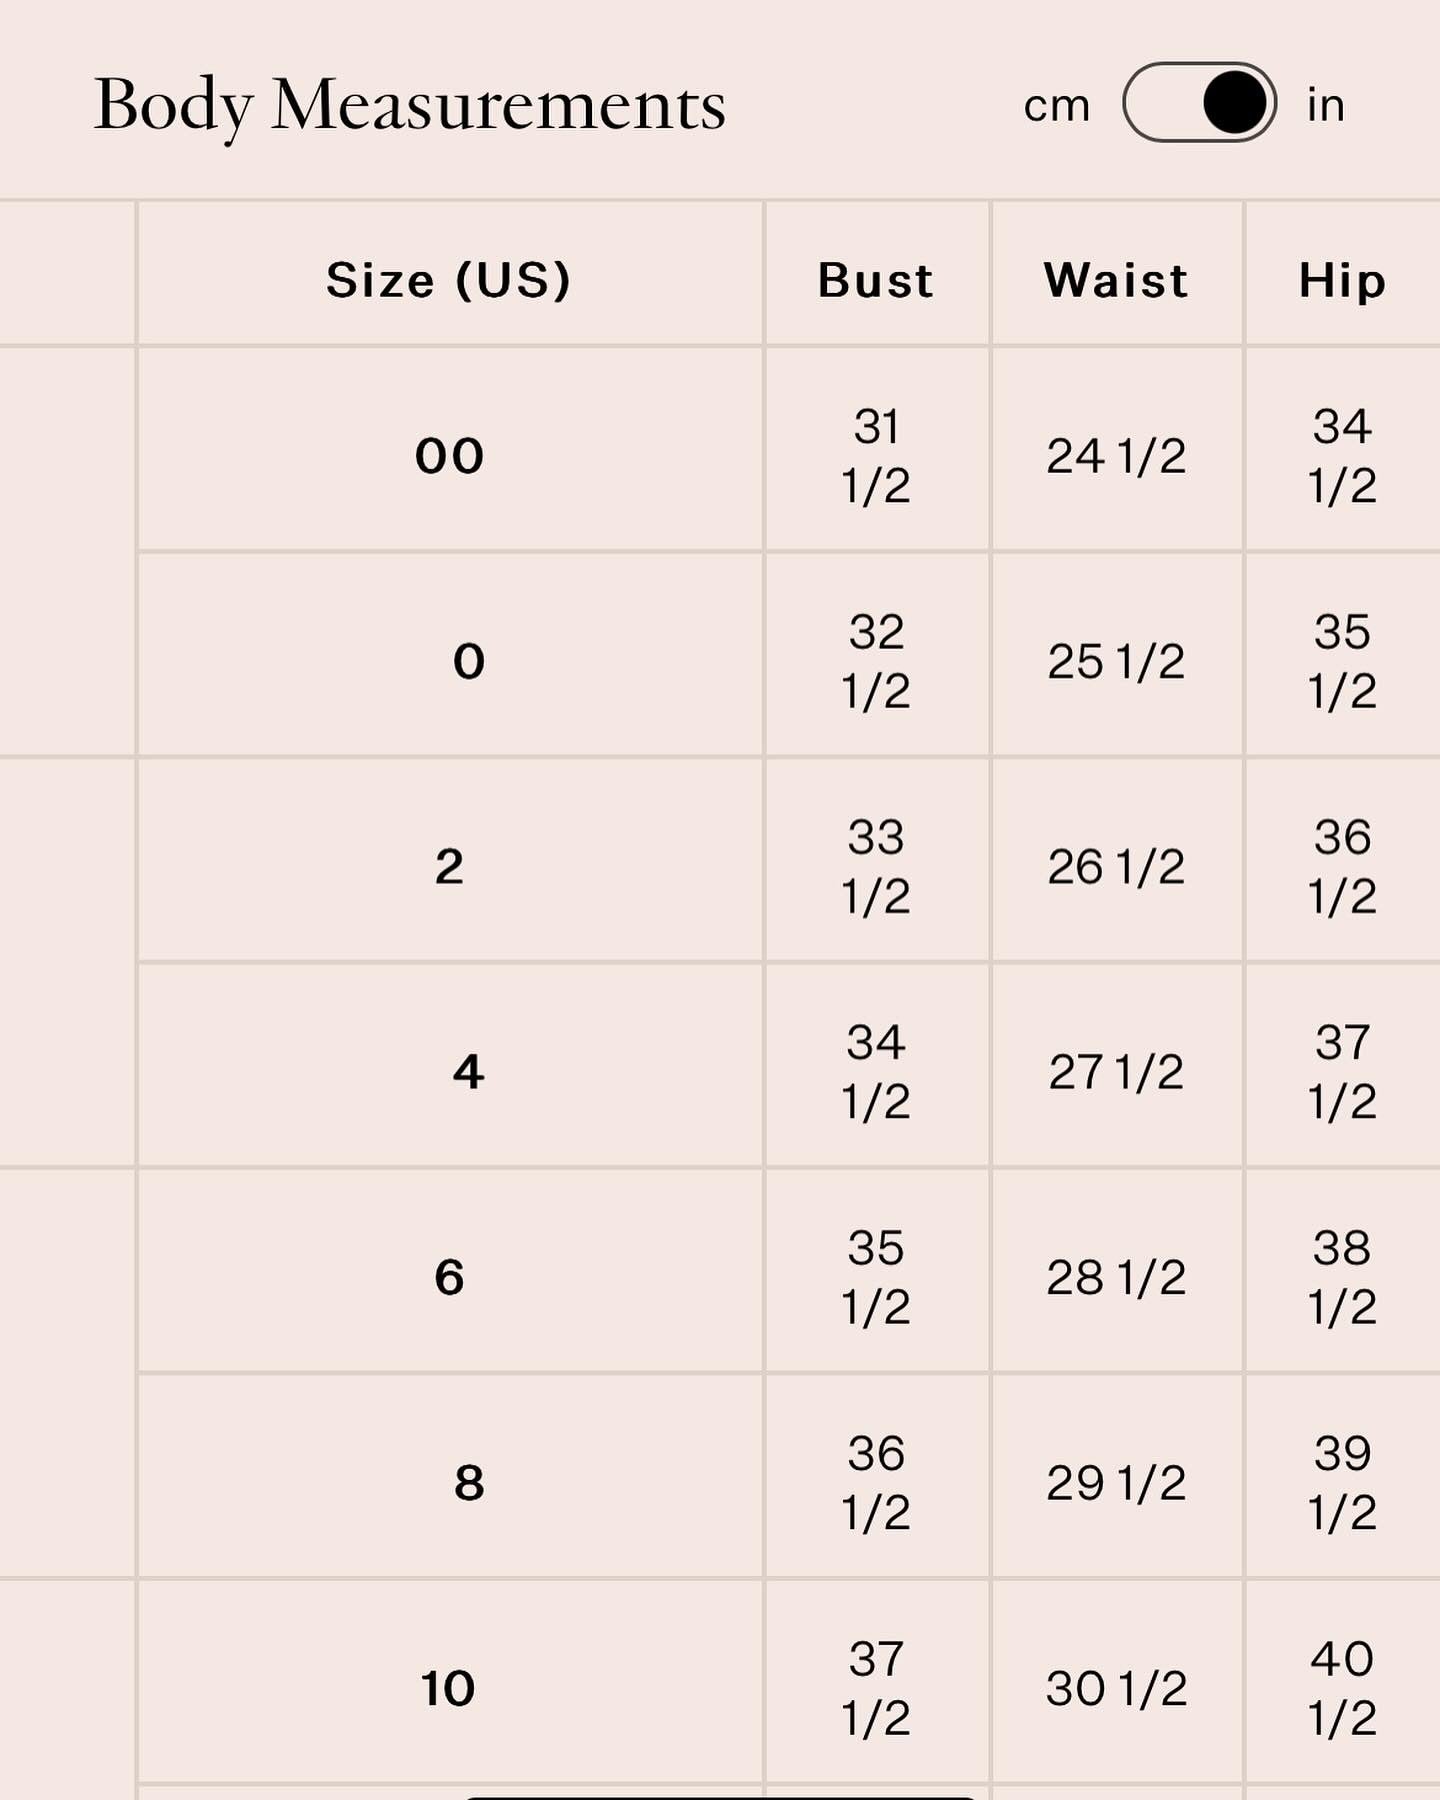Tap the home indicator bar at bottom
1440x1800 pixels.
(720, 1796)
